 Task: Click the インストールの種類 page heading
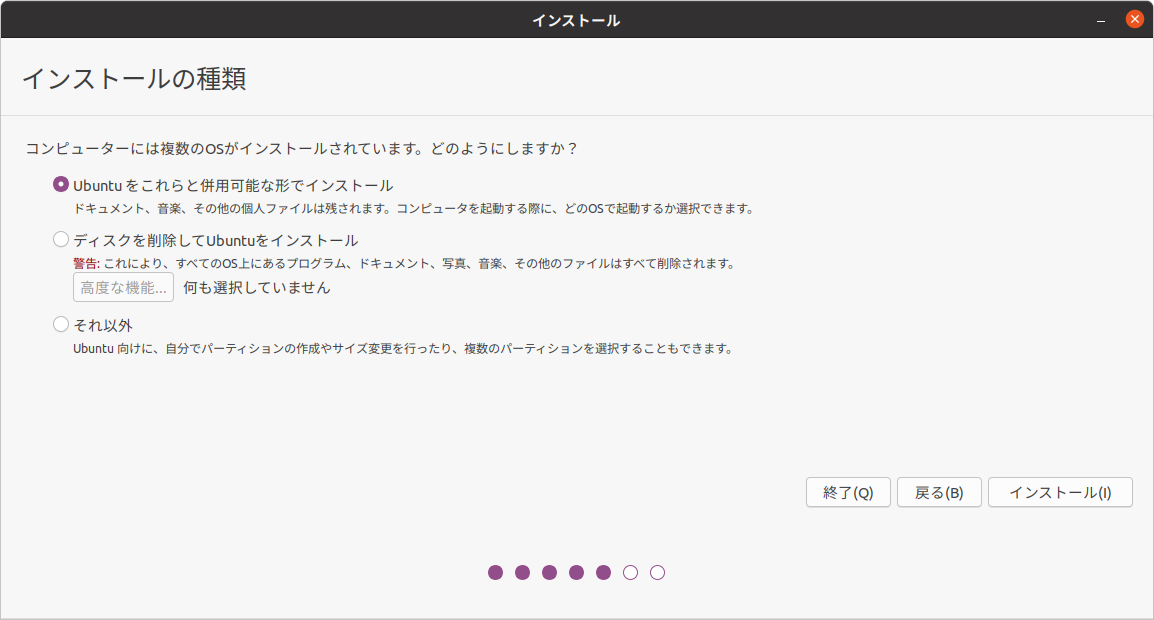[135, 79]
